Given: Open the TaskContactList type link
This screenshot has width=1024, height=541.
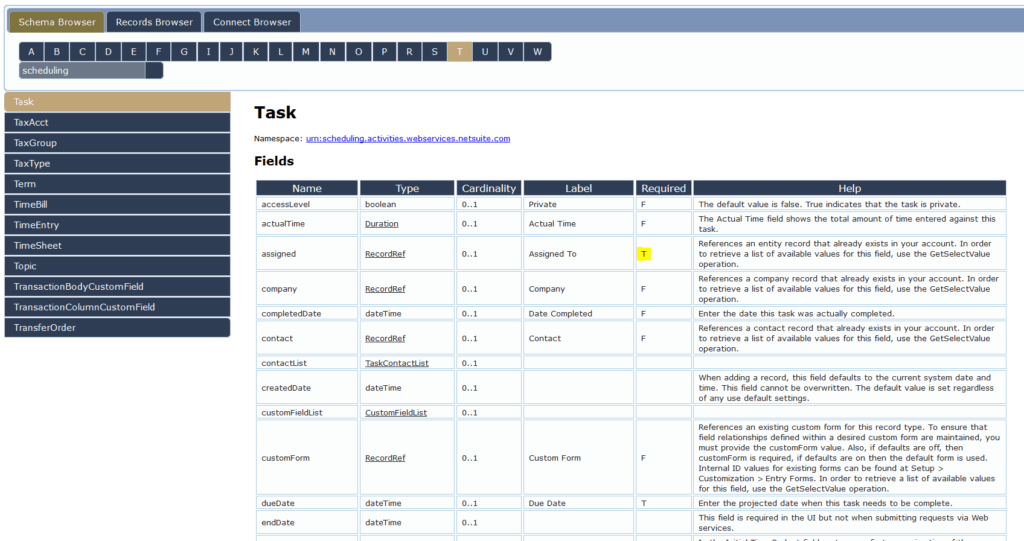Looking at the screenshot, I should click(x=396, y=363).
